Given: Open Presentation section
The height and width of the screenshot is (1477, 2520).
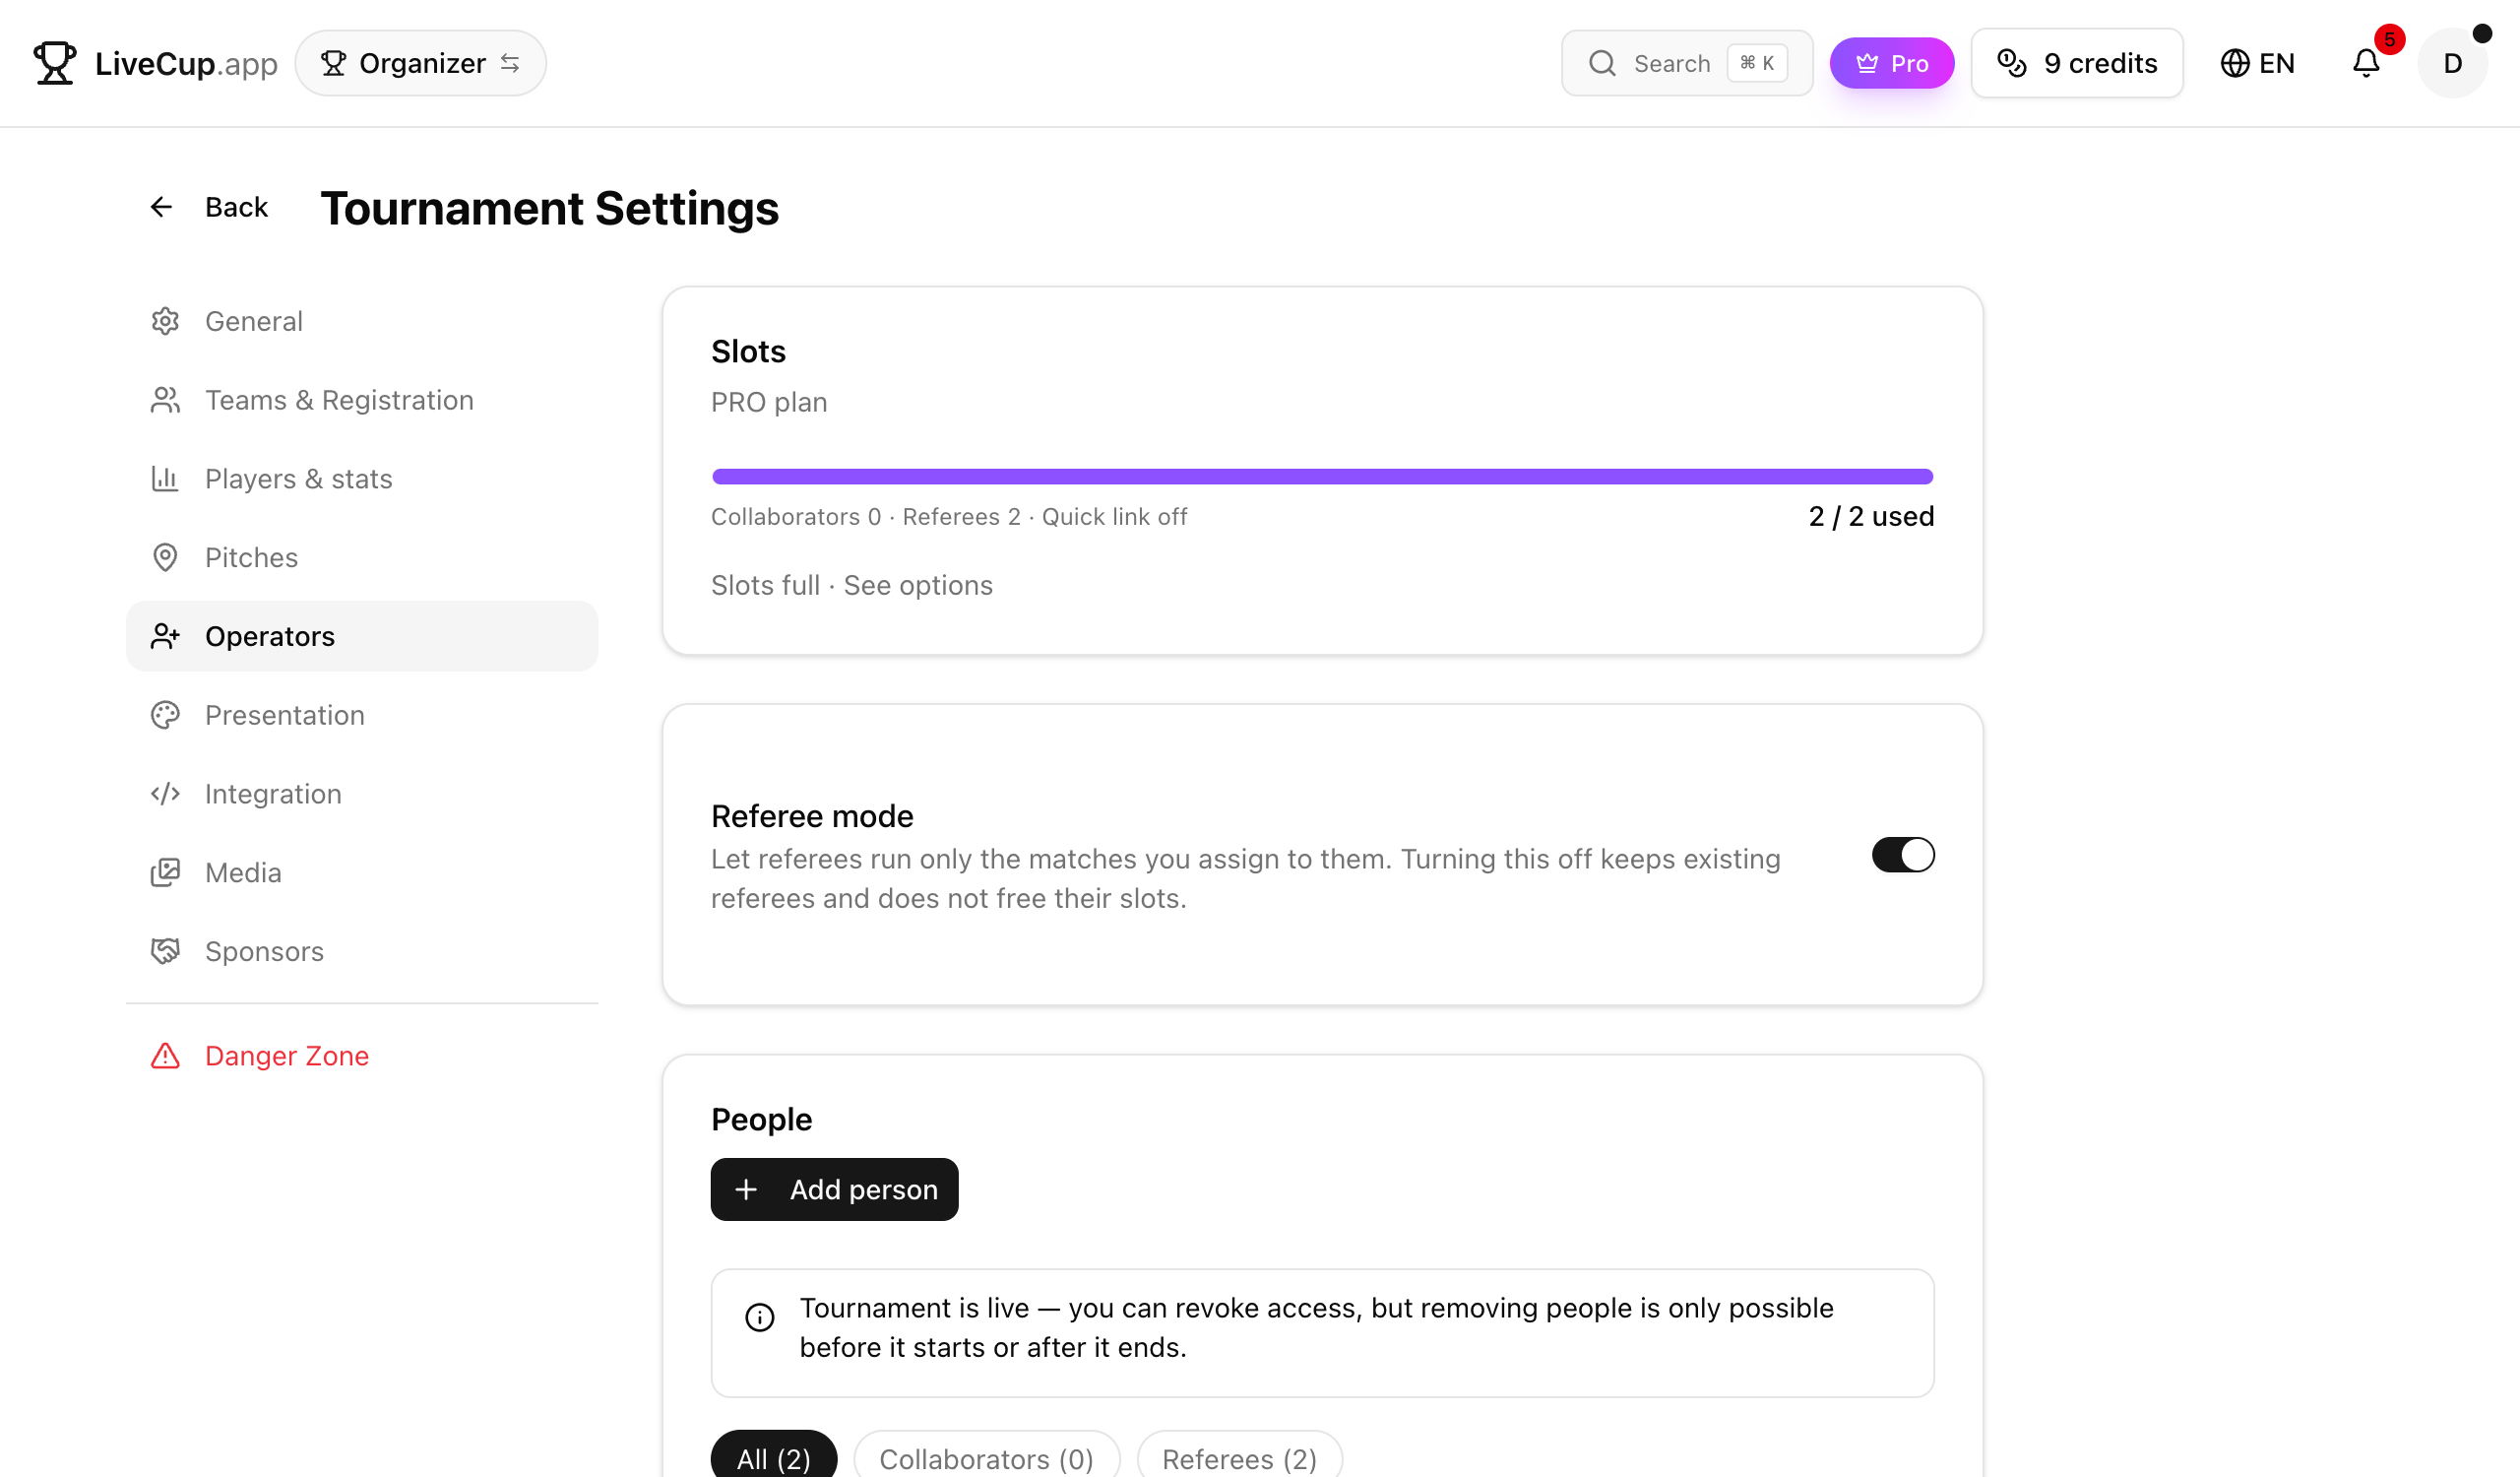Looking at the screenshot, I should tap(362, 715).
